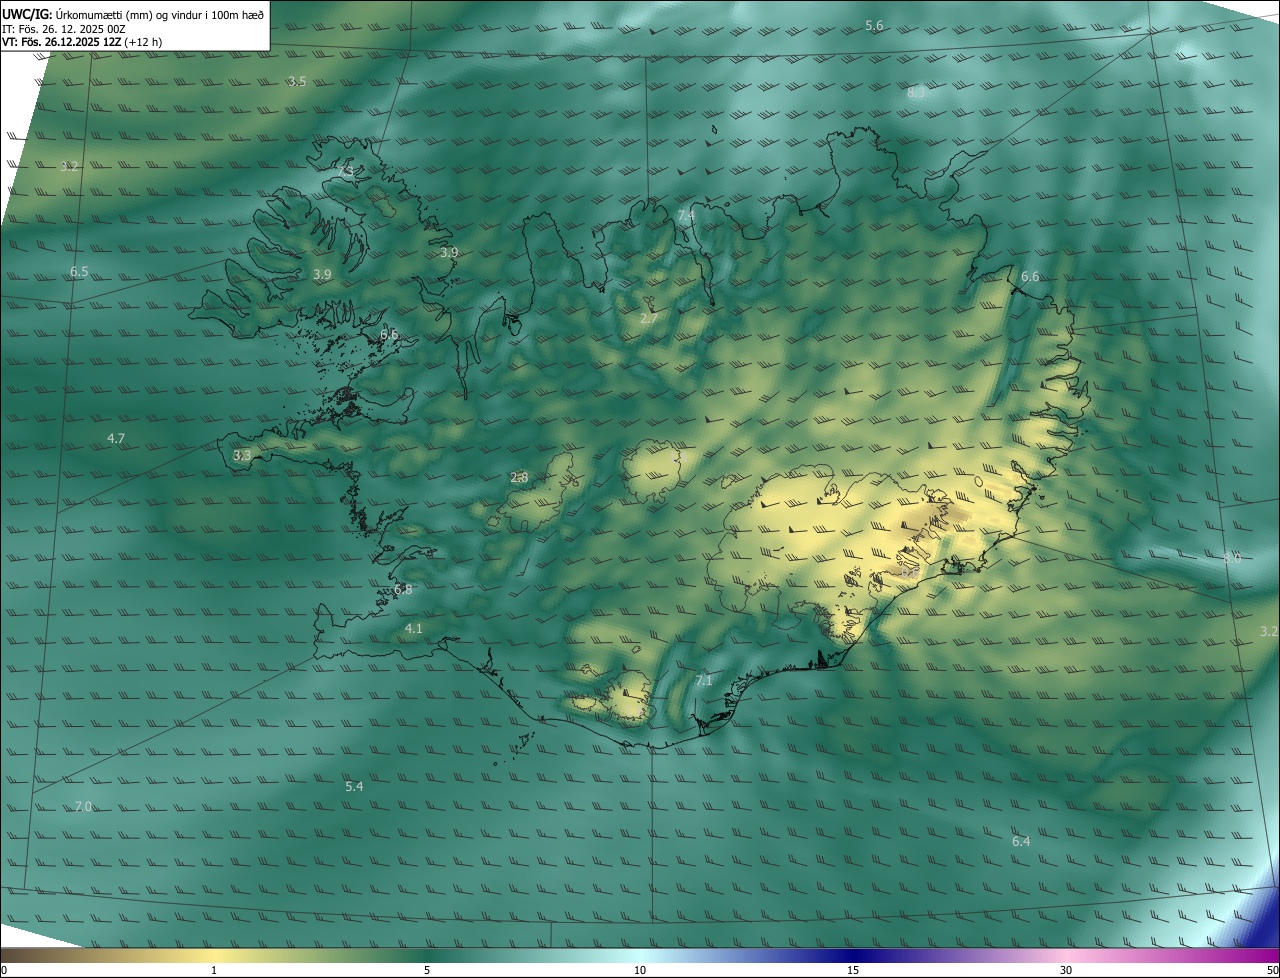Click the 7.1 value label on the map
Viewport: 1280px width, 978px height.
point(704,680)
